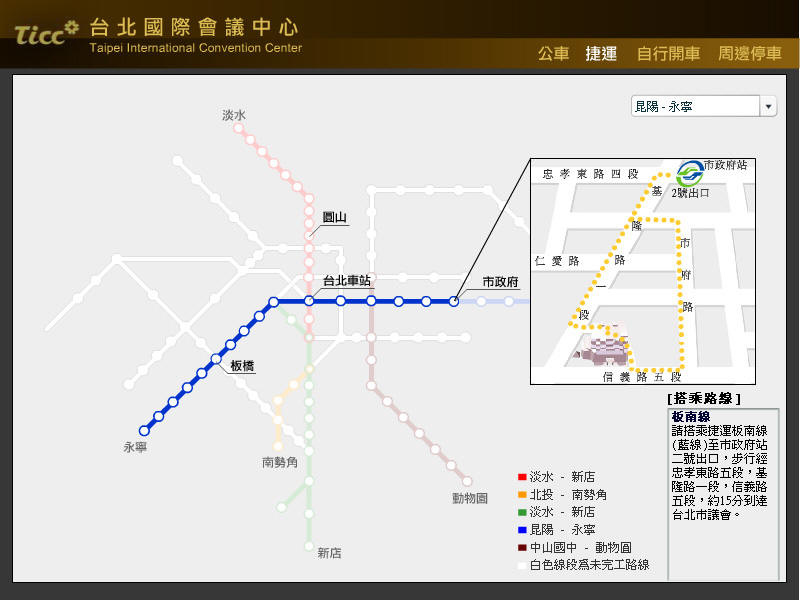Open the 公車 tab
Image resolution: width=800 pixels, height=600 pixels.
[x=553, y=54]
